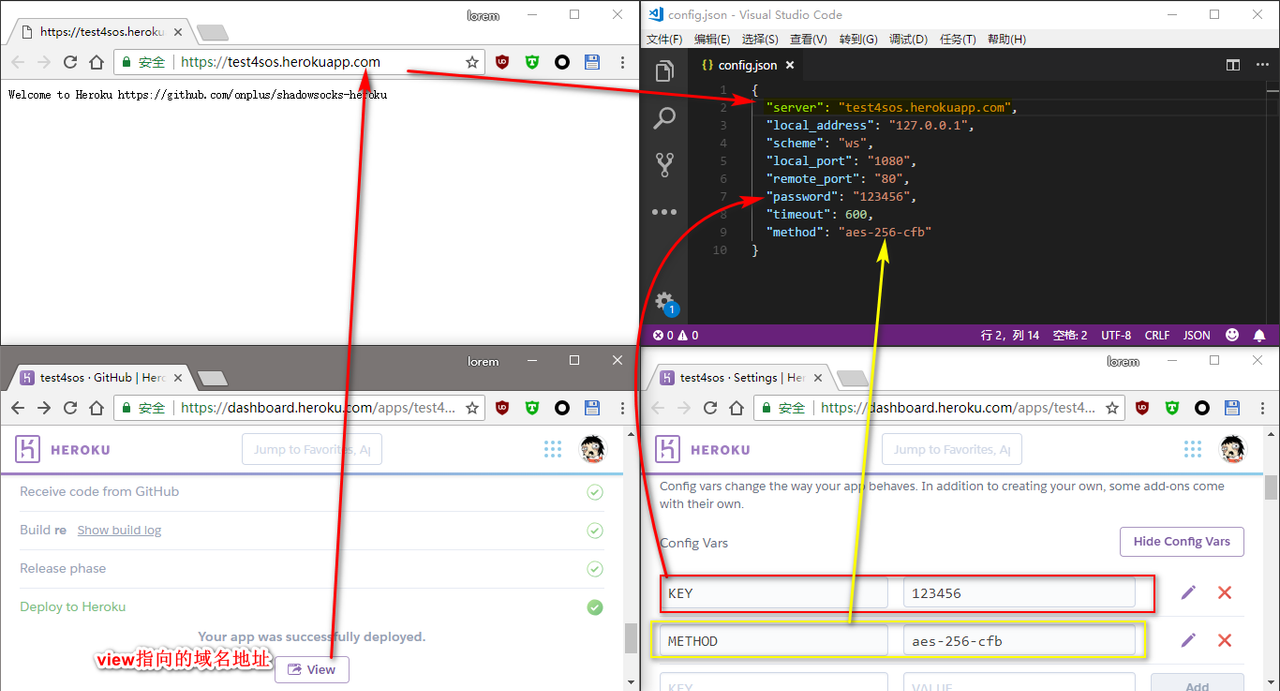The image size is (1280, 691).
Task: Click forward arrow in GitHub deploy Heroku window
Action: click(x=44, y=408)
